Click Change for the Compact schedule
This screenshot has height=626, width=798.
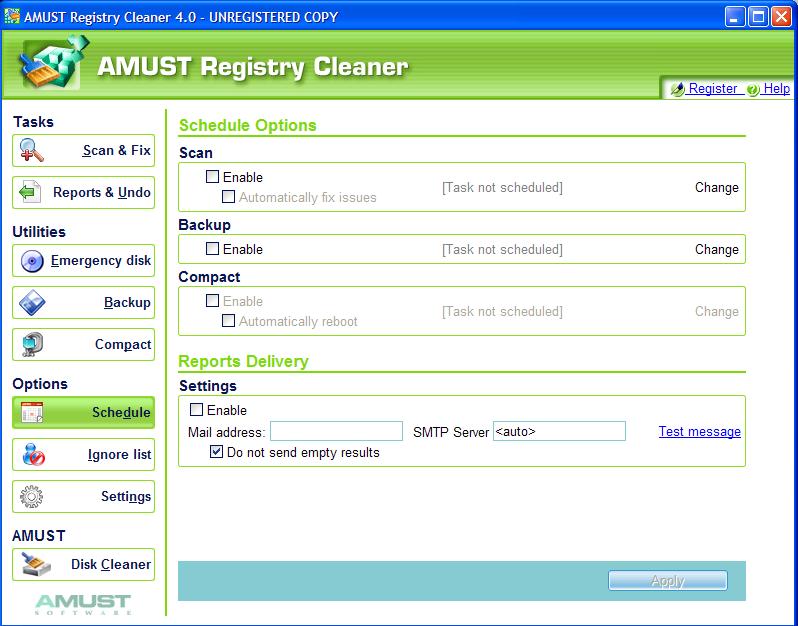pos(717,311)
